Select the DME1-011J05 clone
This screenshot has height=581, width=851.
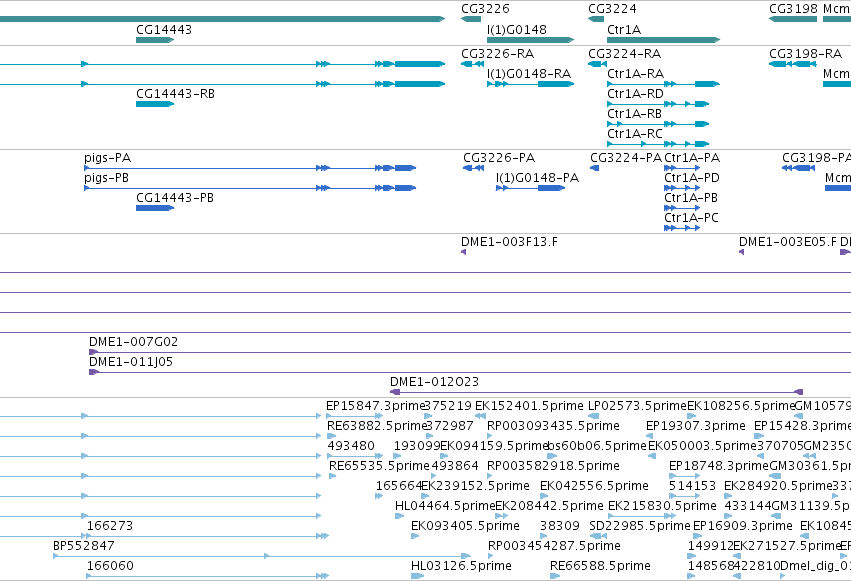tap(470, 372)
